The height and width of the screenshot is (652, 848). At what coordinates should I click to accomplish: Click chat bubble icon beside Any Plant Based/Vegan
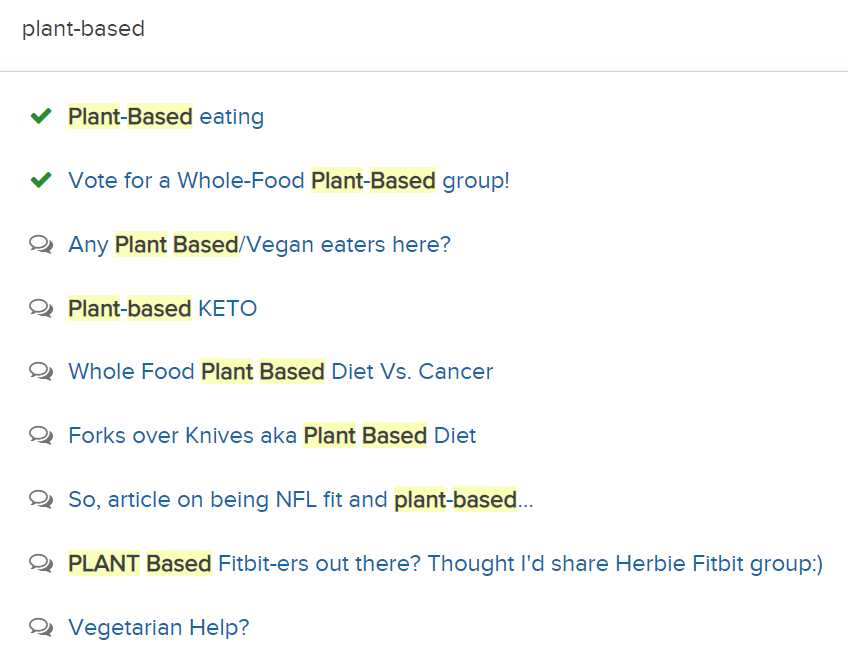tap(41, 244)
